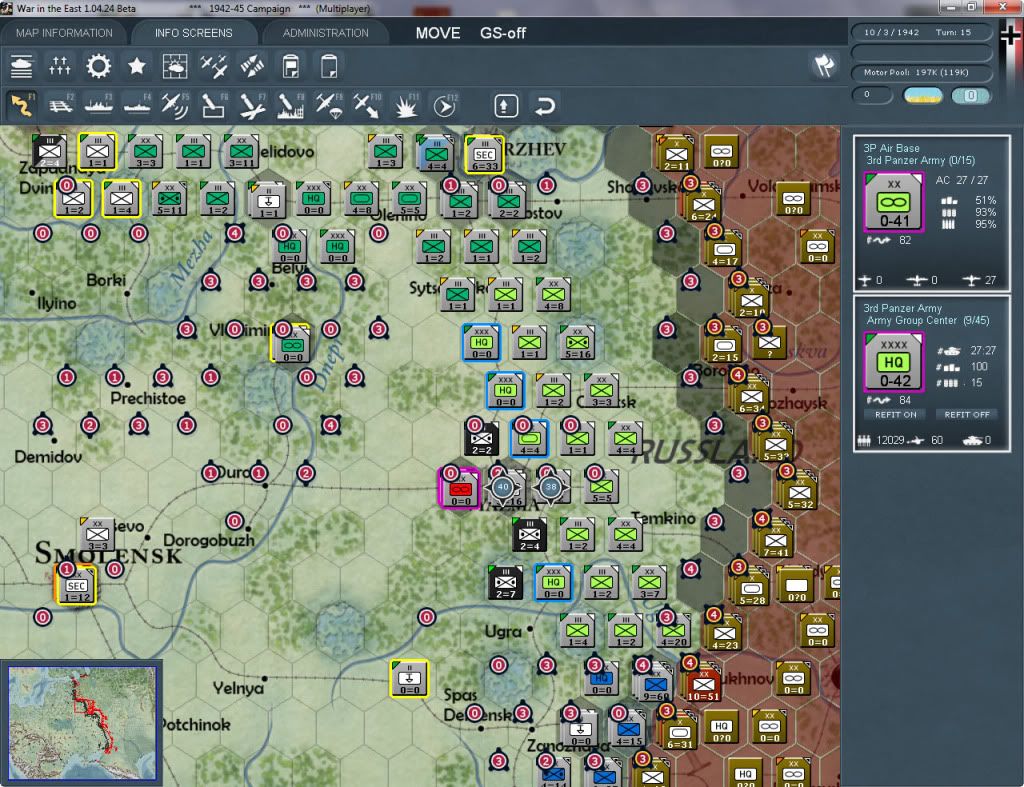Click the AC 27 / 27 aircraft value
Screen dimensions: 1024x787
tap(962, 180)
